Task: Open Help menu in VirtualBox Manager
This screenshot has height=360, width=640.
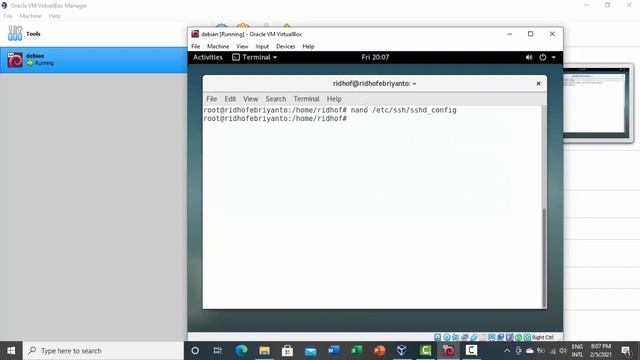Action: 54,16
